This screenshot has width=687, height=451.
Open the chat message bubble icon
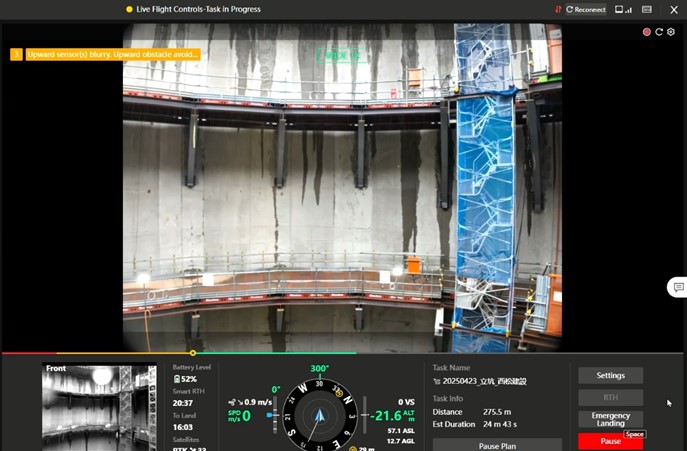click(x=677, y=287)
